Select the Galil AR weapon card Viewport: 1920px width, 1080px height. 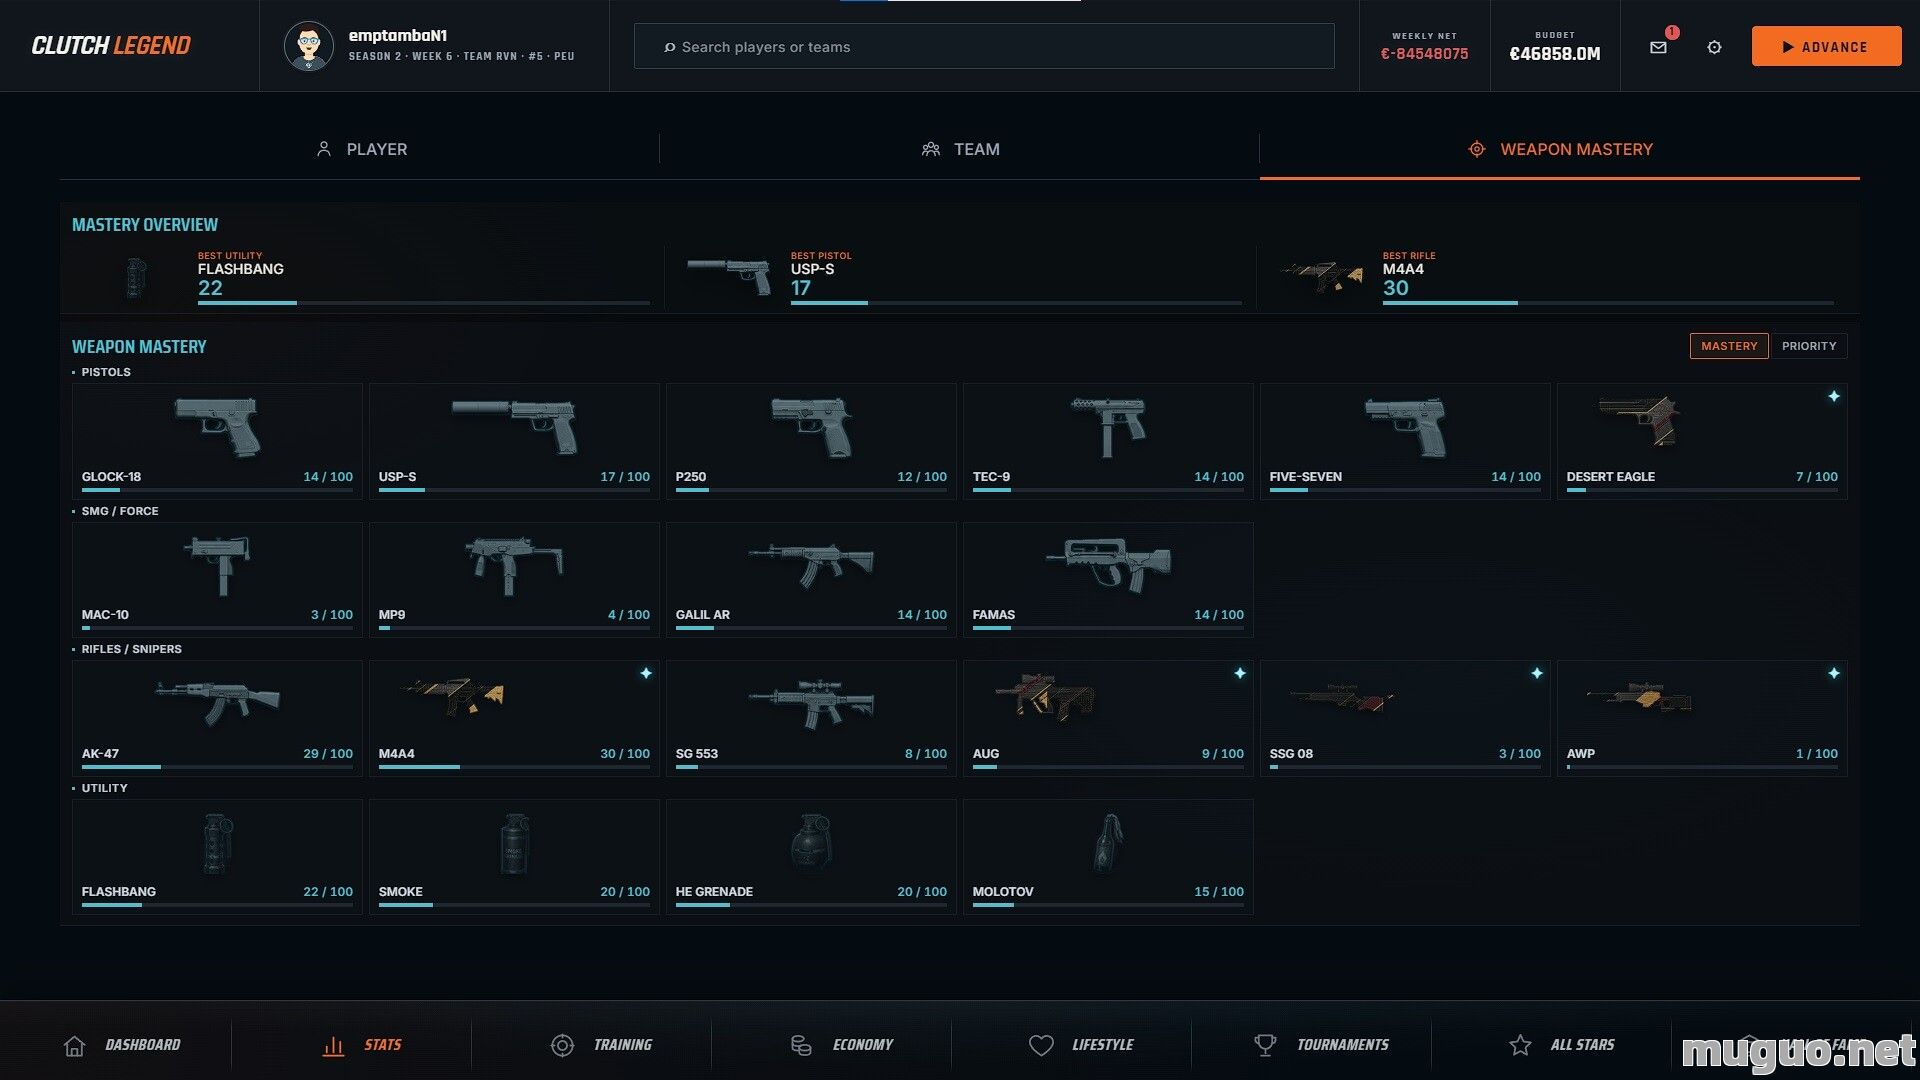coord(811,580)
